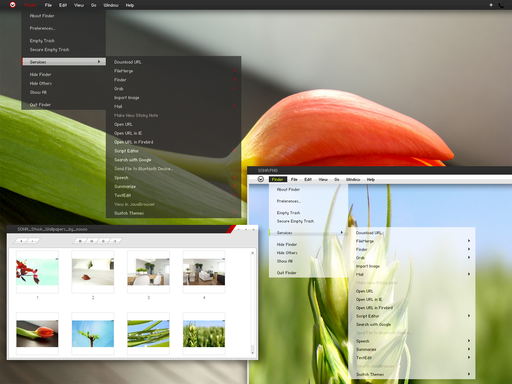Expand the highlighted Services entry in the dark menu
The width and height of the screenshot is (512, 384).
pos(64,62)
